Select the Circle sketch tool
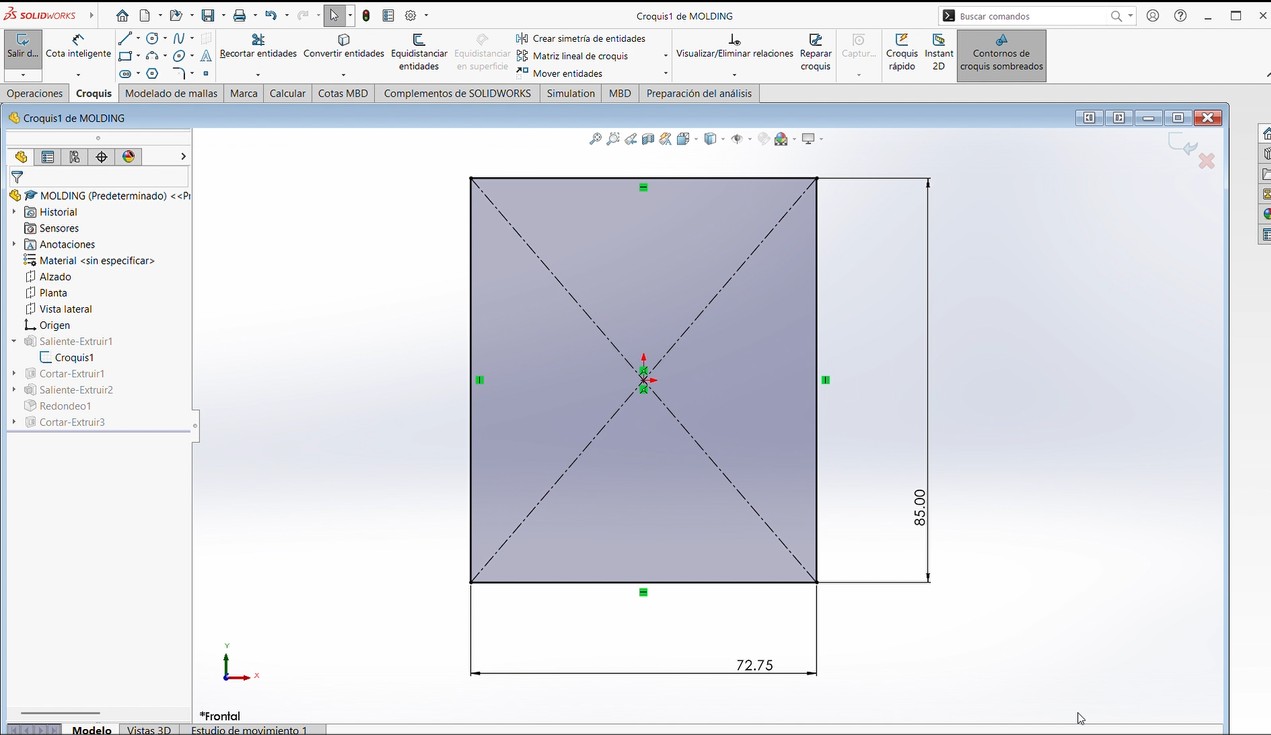 [x=152, y=39]
